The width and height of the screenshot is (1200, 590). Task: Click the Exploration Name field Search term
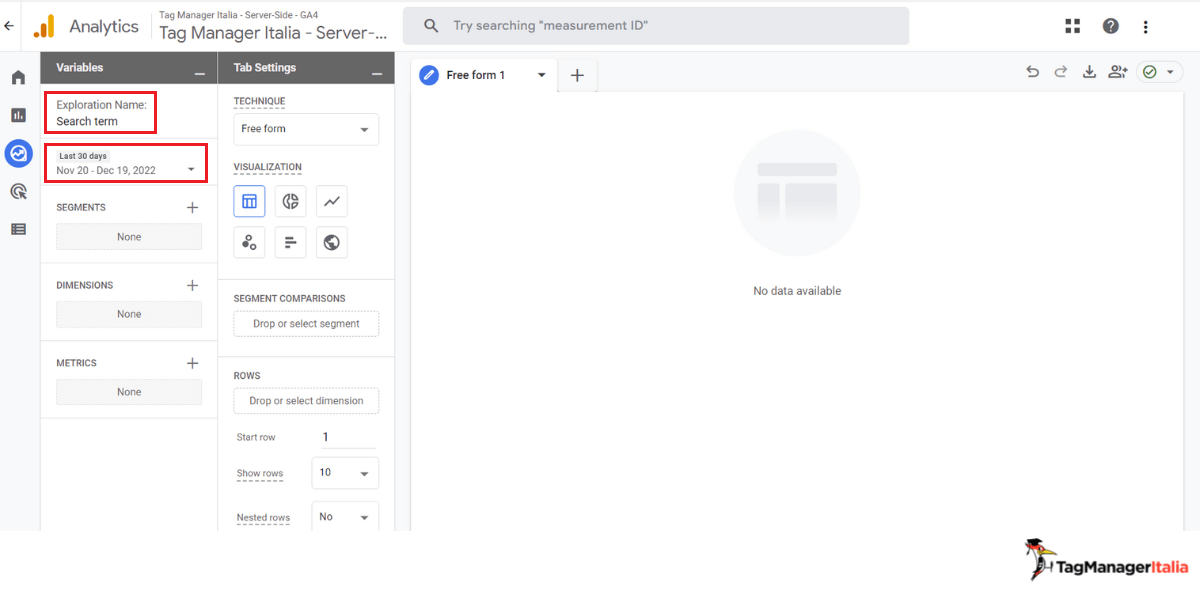(x=100, y=112)
